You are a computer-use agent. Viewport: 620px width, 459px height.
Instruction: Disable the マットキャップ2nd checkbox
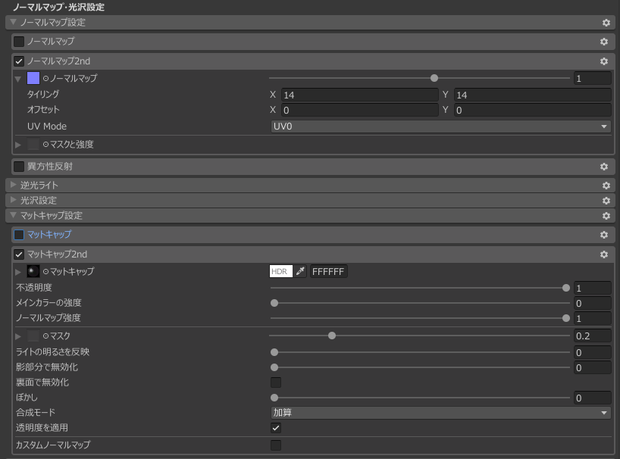pyautogui.click(x=19, y=254)
